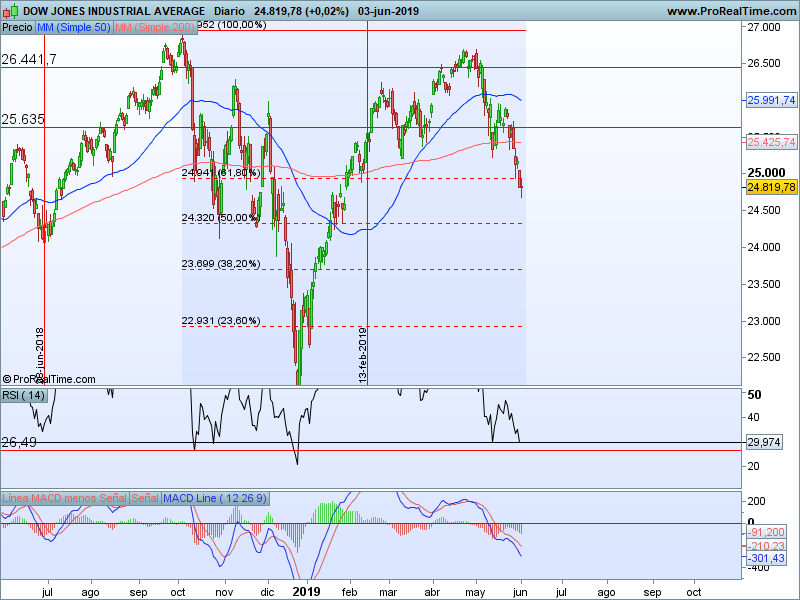Click the 22.931 (23,60%) Fibonacci label

[x=221, y=320]
